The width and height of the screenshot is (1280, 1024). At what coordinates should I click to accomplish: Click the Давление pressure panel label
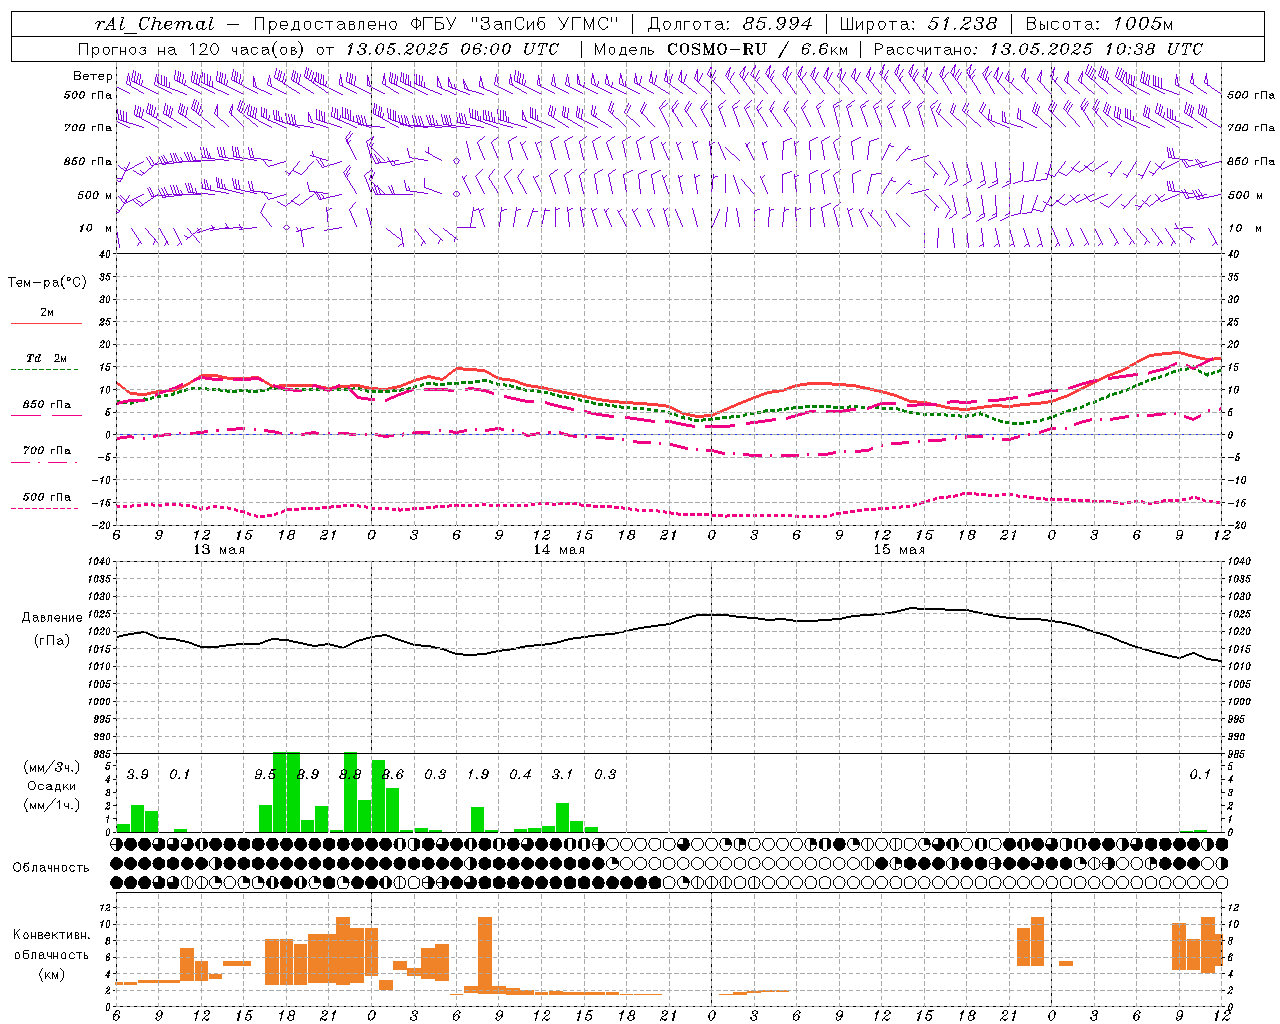(52, 618)
